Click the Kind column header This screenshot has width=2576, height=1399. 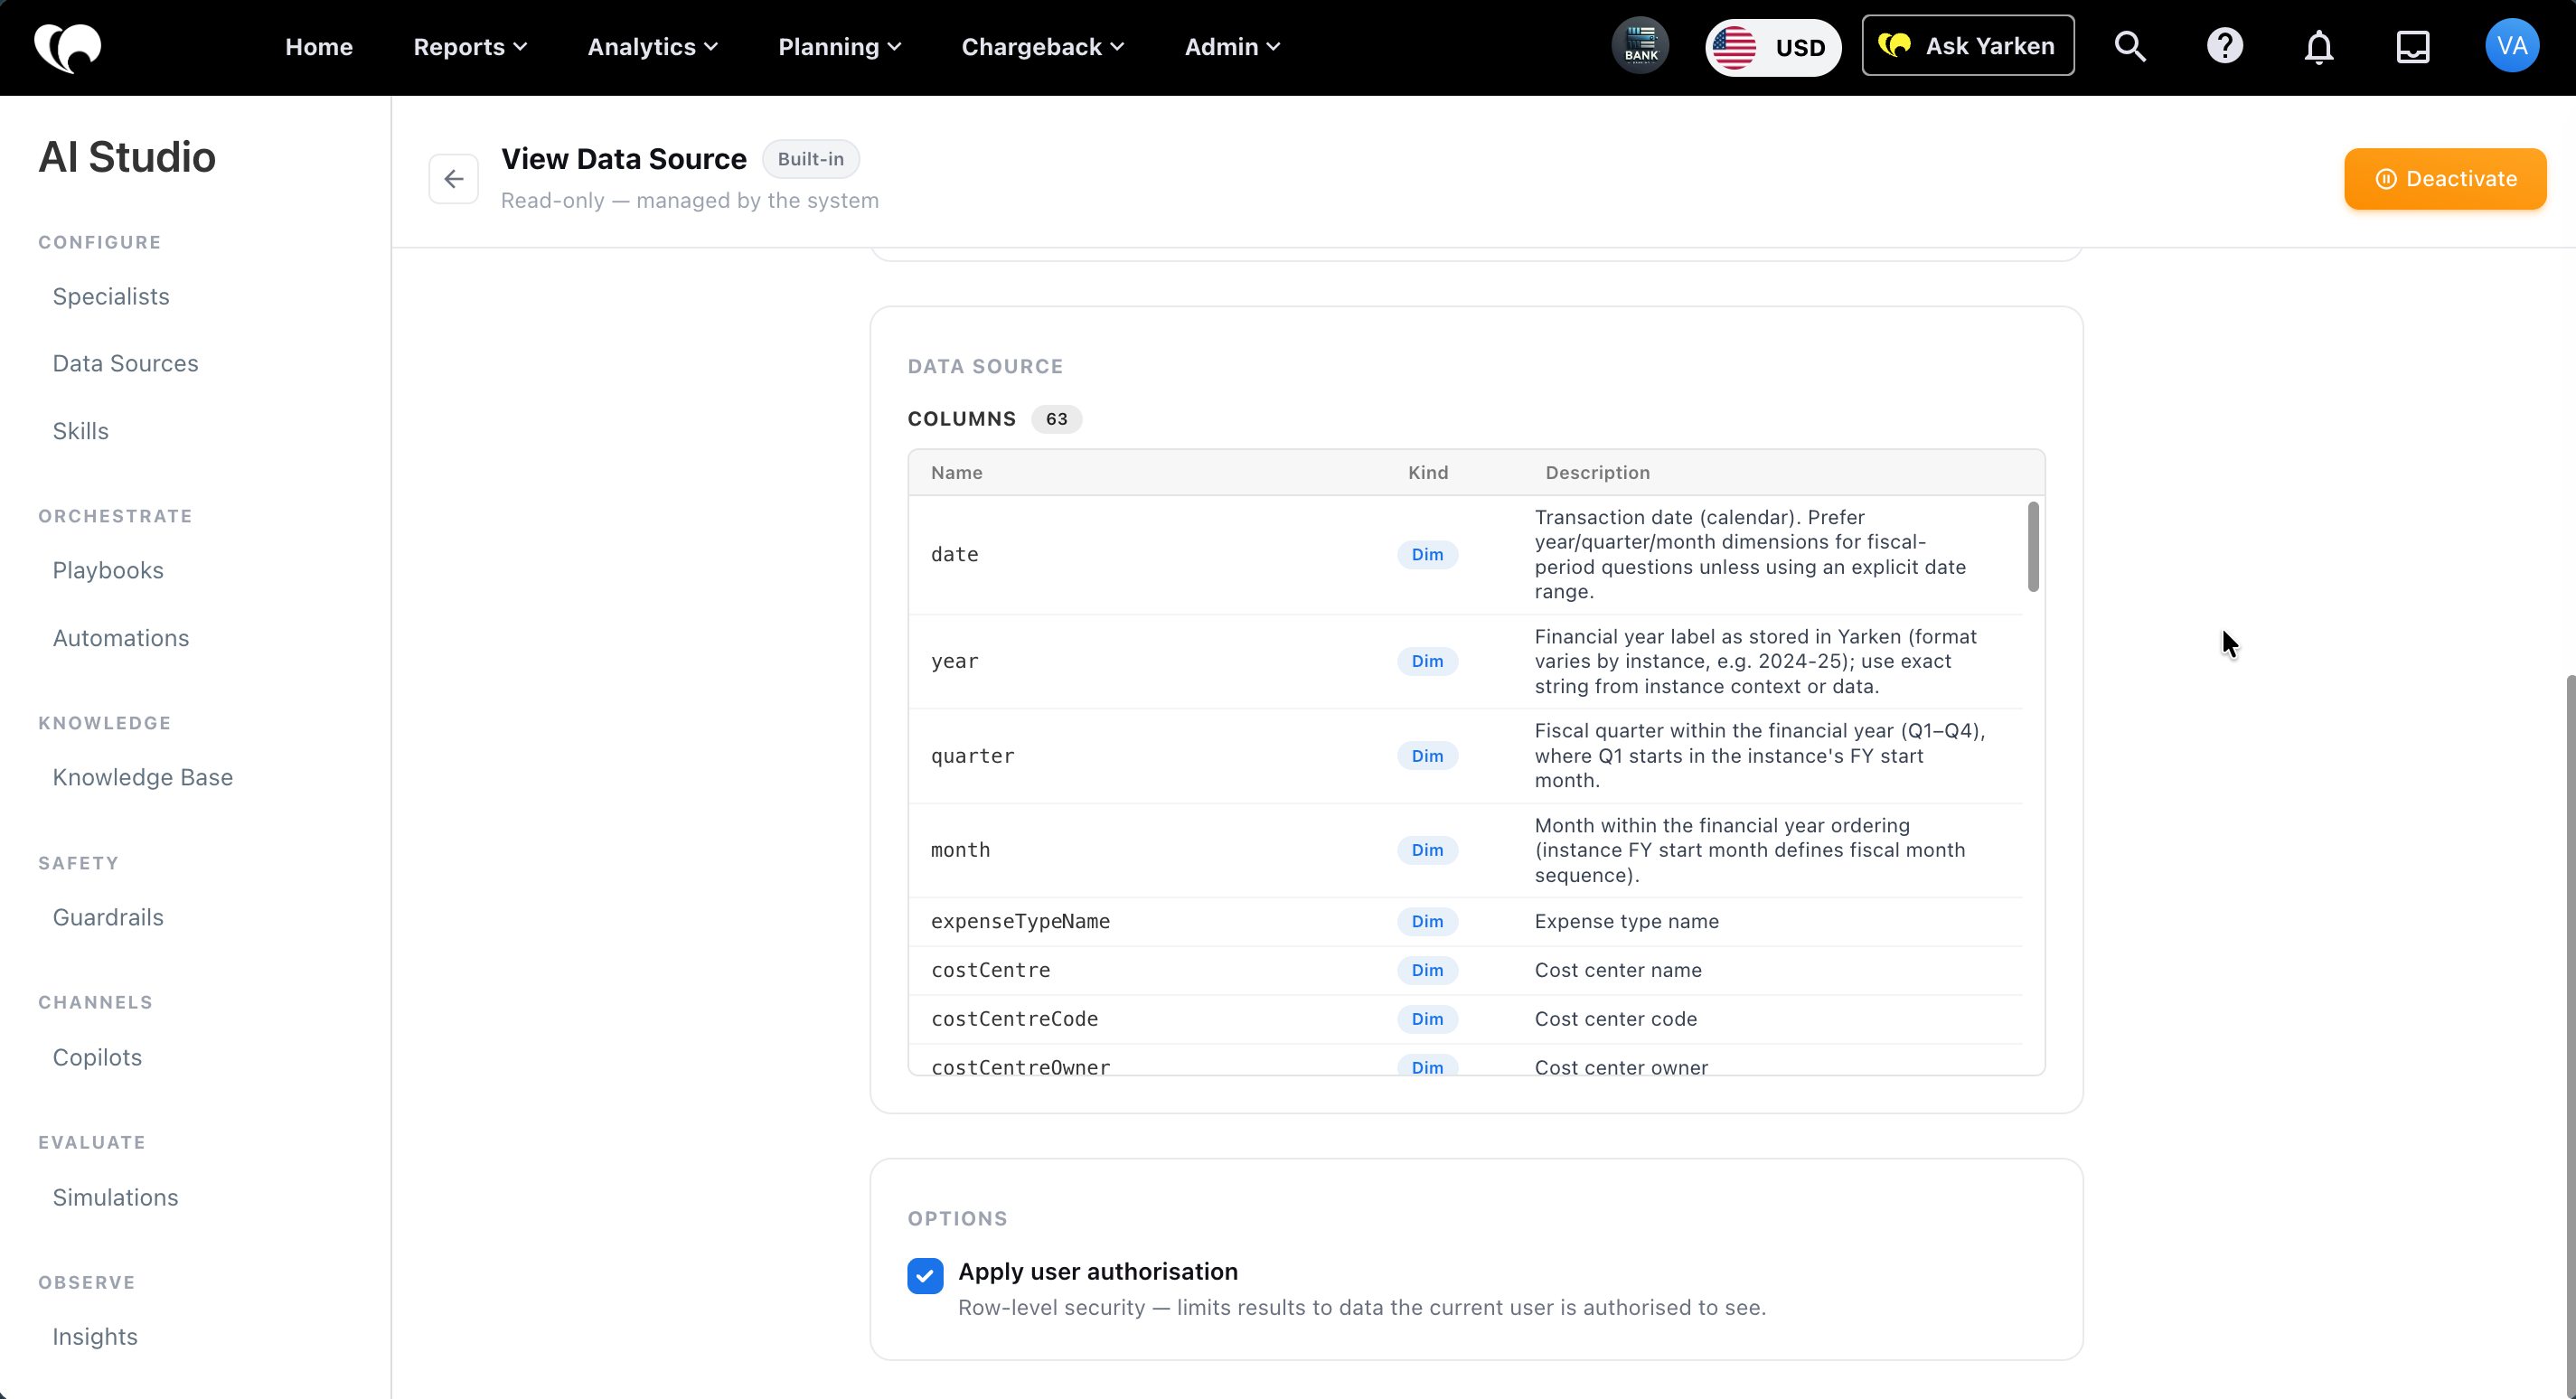click(x=1428, y=473)
